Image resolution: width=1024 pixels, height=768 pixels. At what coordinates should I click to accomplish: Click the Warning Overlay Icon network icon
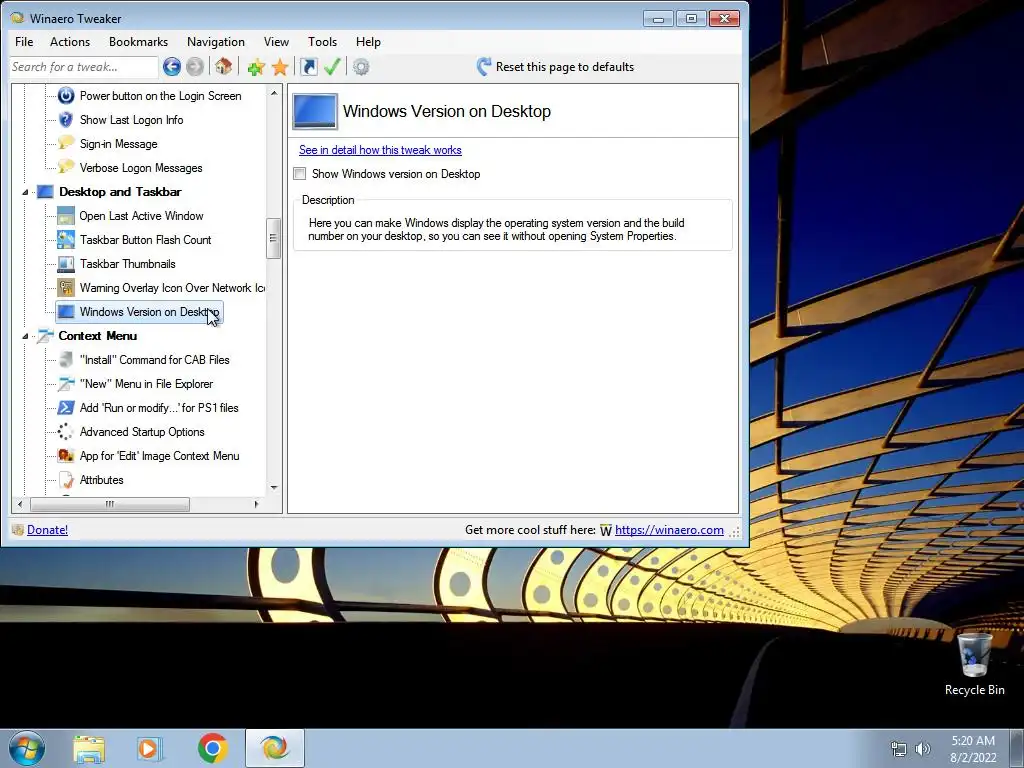point(66,288)
